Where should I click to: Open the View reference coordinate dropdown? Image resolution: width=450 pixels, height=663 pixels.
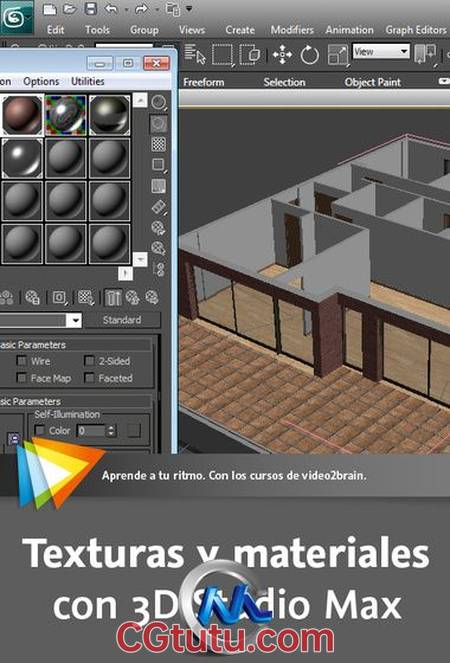point(381,52)
